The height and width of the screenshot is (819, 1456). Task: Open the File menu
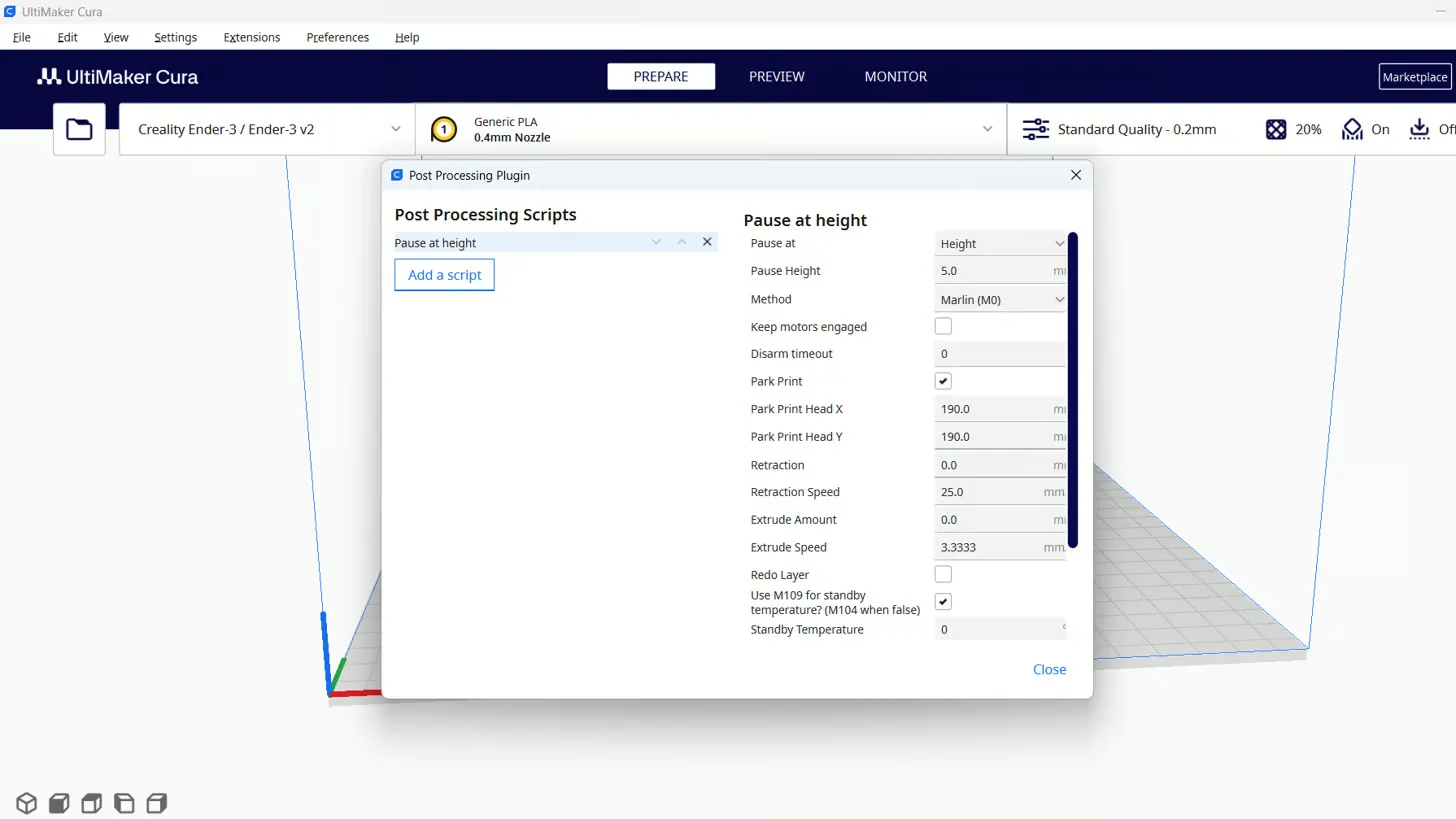point(22,37)
